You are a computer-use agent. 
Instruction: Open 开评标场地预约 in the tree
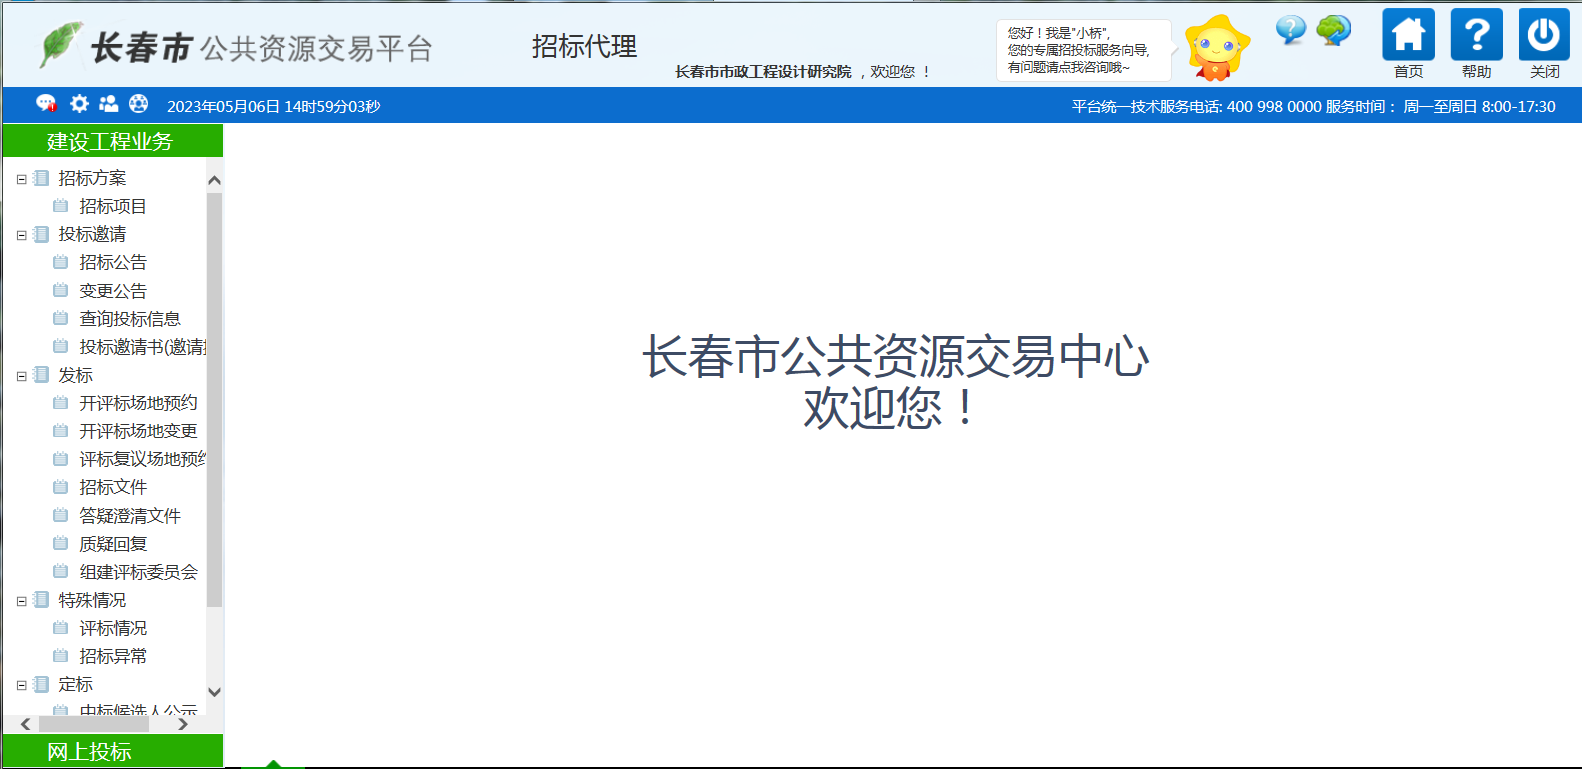138,403
